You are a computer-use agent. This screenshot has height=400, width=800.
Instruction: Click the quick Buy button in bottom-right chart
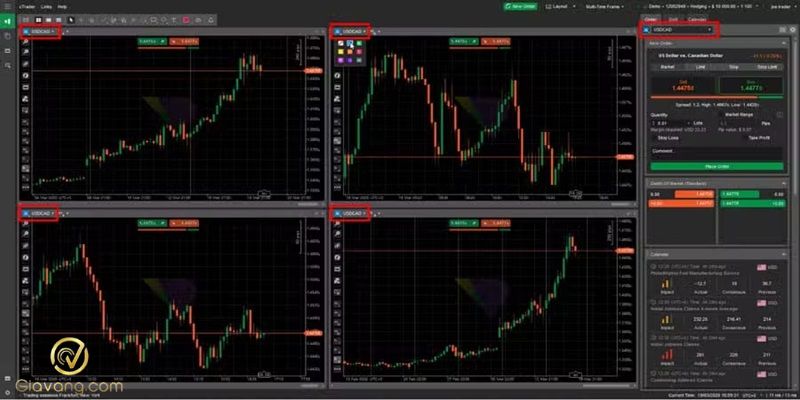464,223
